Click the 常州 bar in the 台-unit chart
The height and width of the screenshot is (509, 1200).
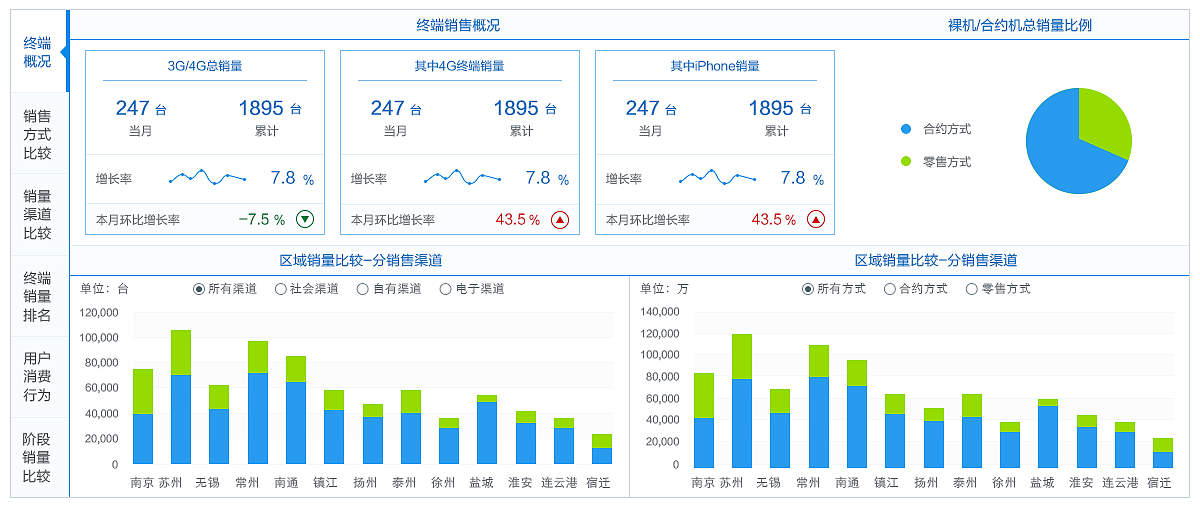coord(258,402)
